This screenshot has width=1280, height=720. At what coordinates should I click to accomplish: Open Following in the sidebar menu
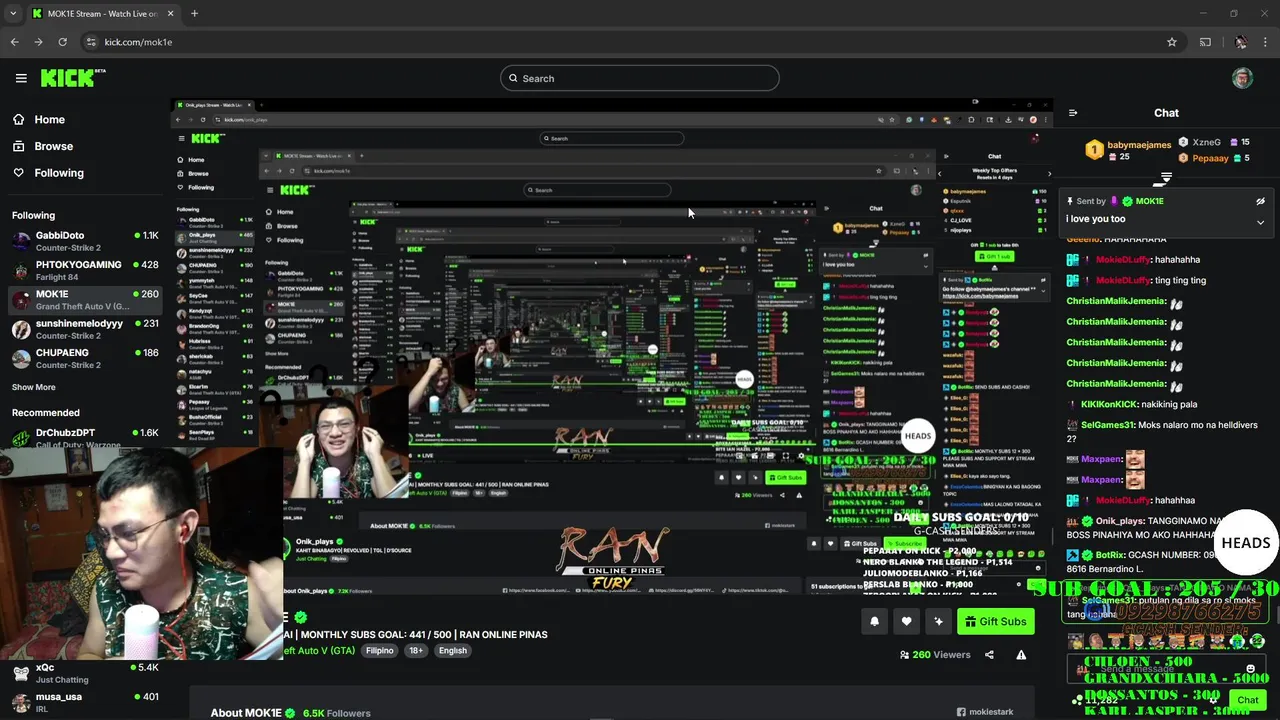(x=48, y=173)
